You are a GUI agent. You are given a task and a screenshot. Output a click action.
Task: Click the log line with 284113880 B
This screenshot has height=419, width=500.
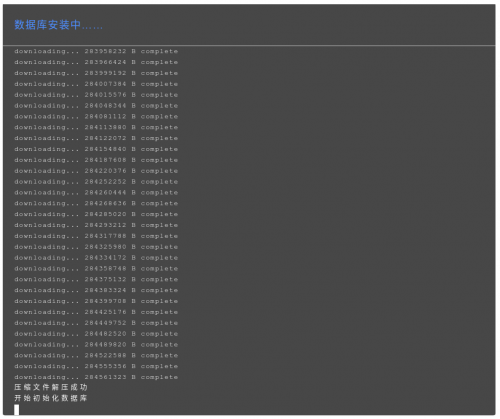coord(96,127)
